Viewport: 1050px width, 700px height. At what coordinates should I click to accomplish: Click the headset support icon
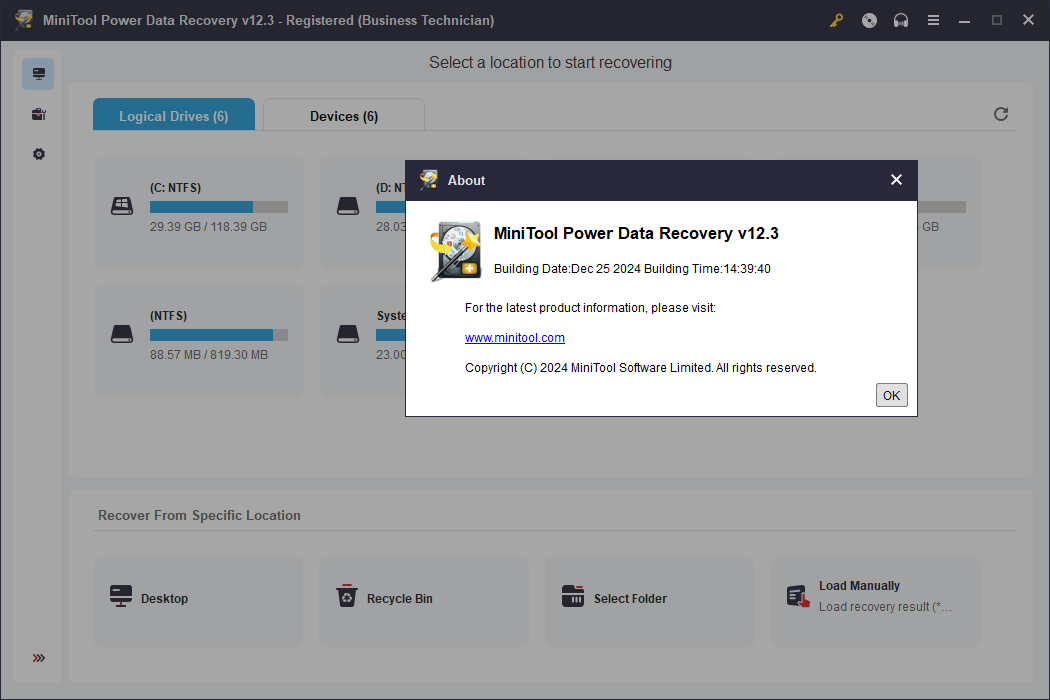coord(901,20)
